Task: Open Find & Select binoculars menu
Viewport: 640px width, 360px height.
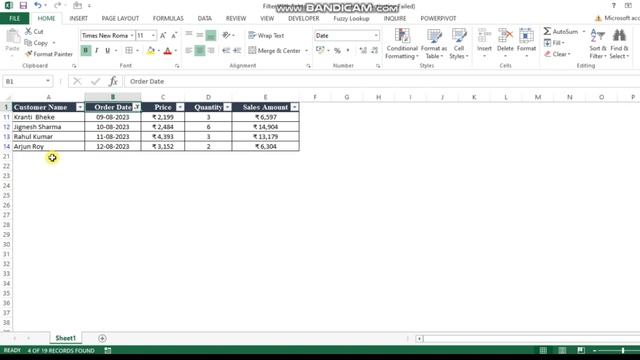Action: click(x=619, y=44)
